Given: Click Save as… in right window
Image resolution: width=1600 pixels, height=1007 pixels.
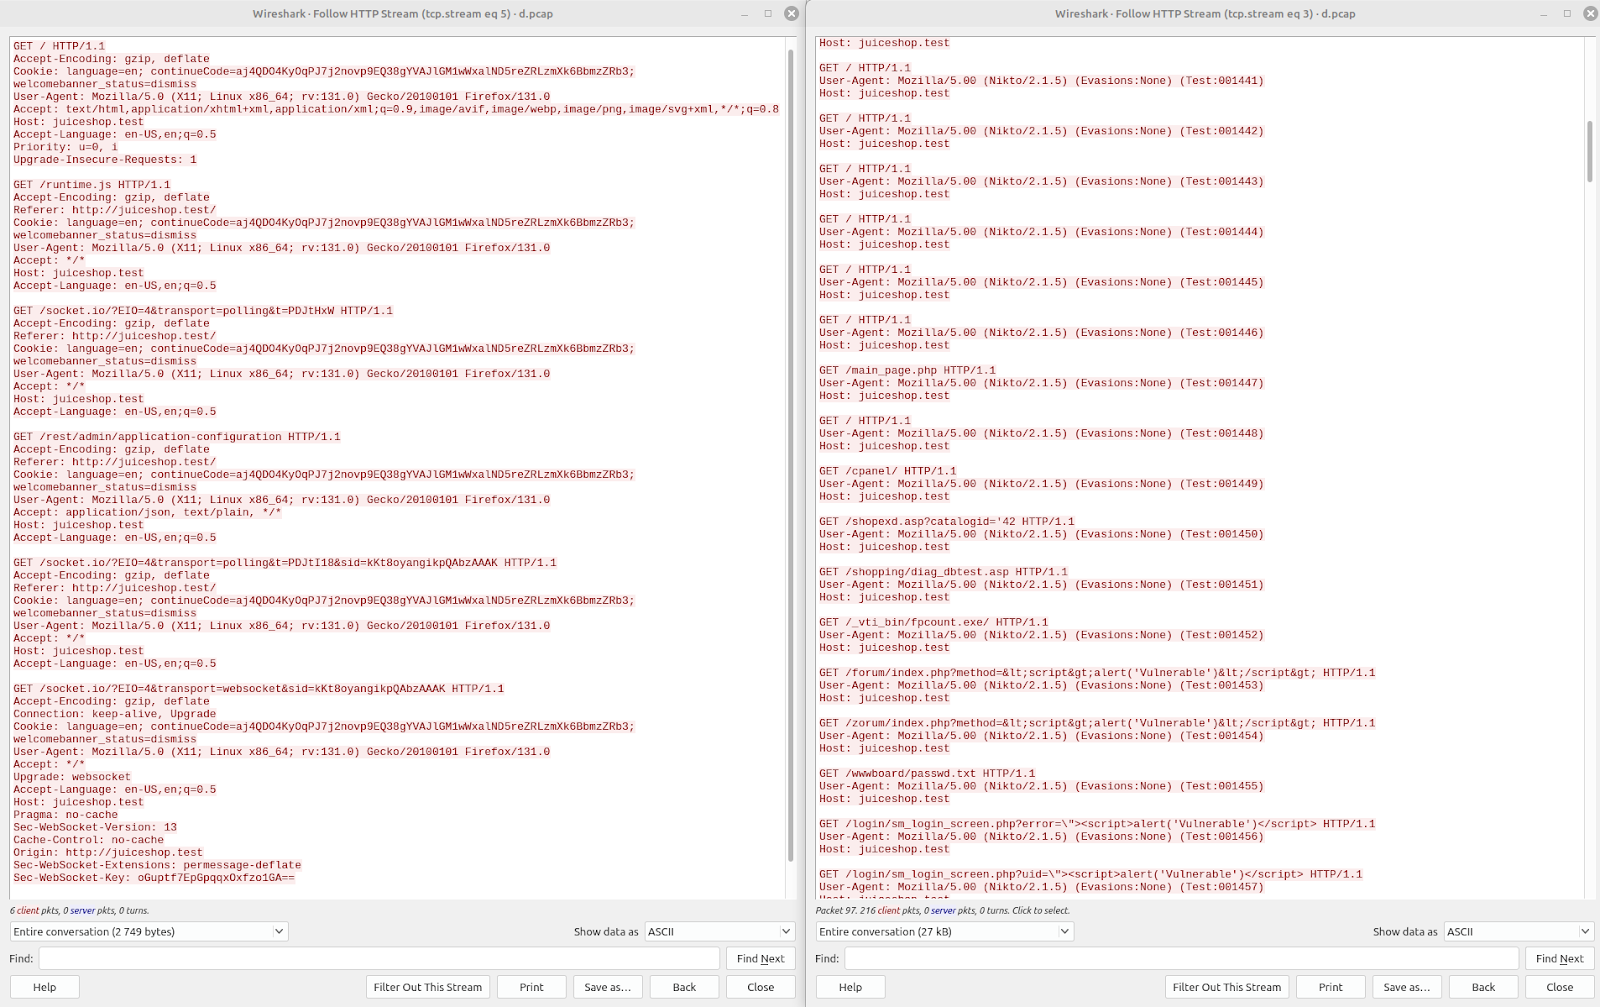Looking at the screenshot, I should coord(1407,987).
